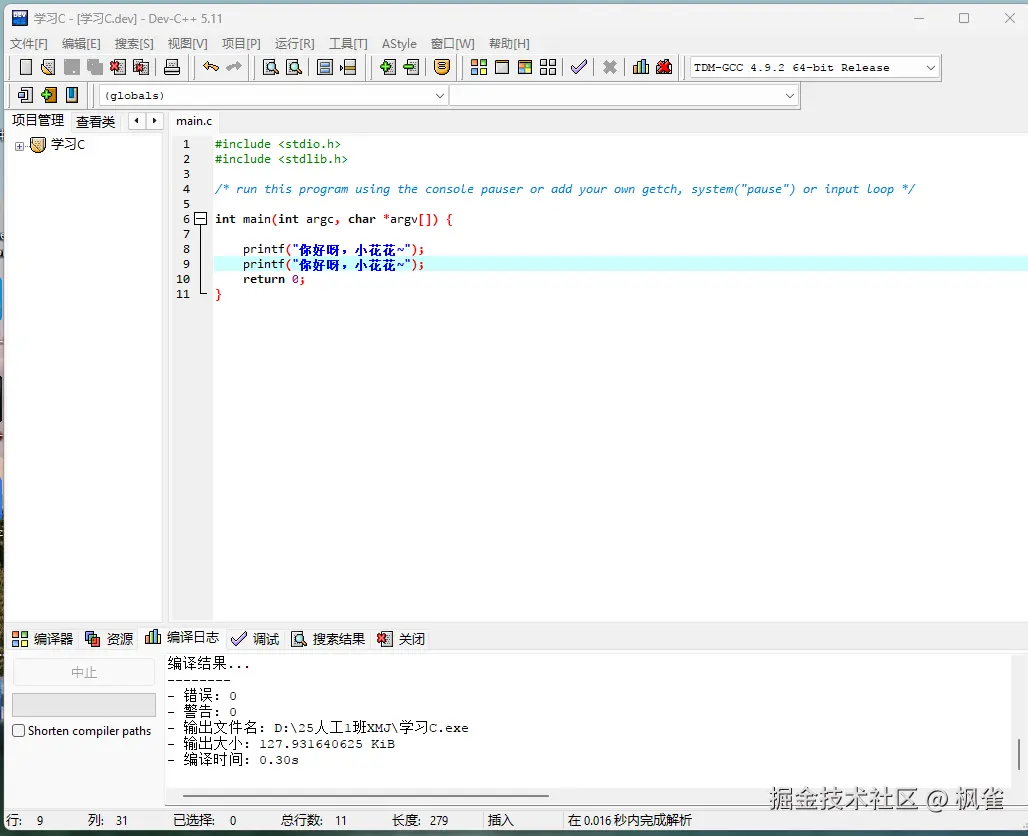This screenshot has height=836, width=1028.
Task: Click the Remove file from project icon
Action: [x=411, y=67]
